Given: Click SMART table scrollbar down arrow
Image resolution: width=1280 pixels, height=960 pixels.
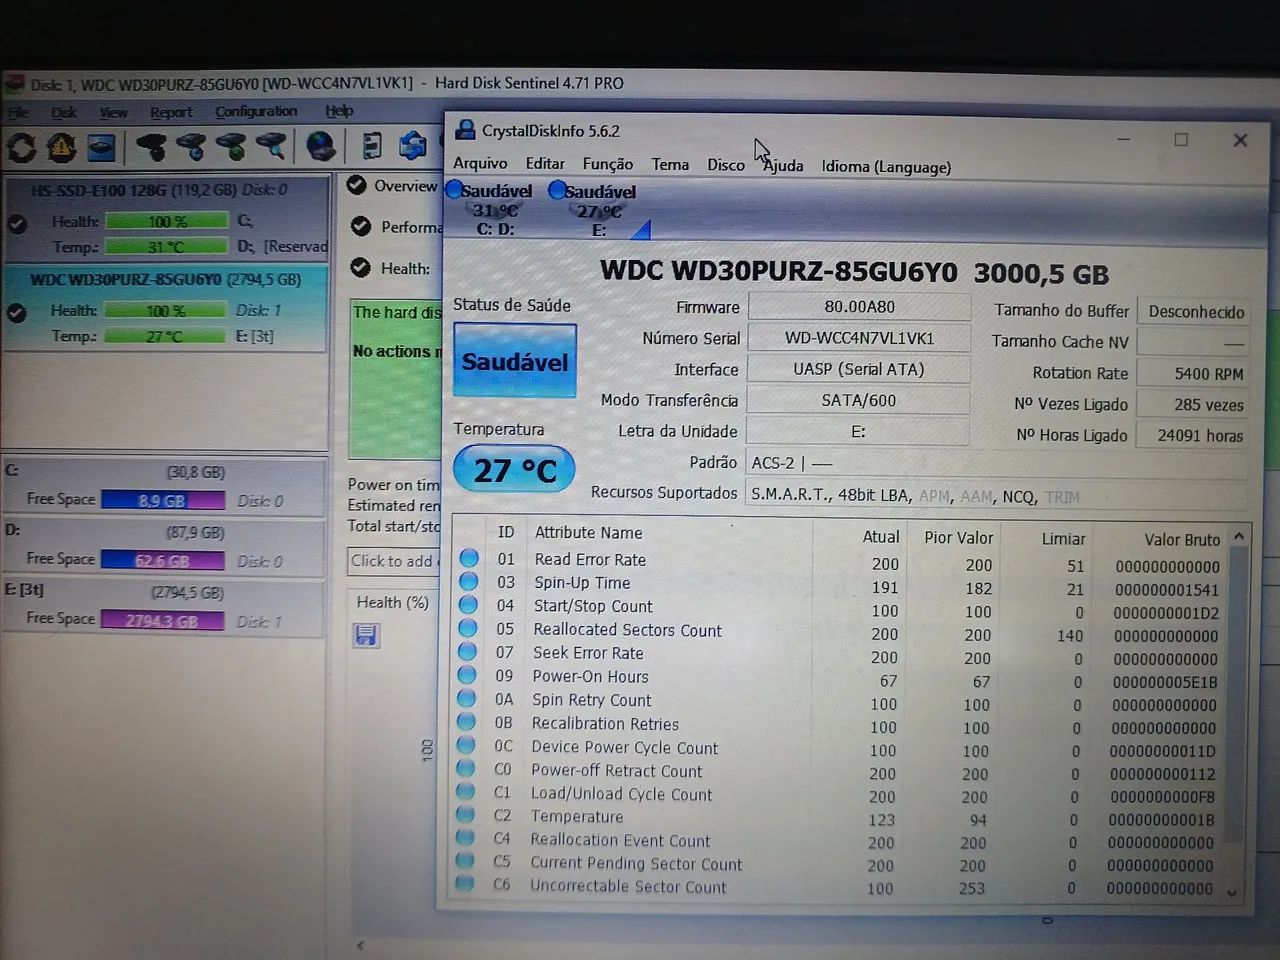Looking at the screenshot, I should [x=1232, y=893].
